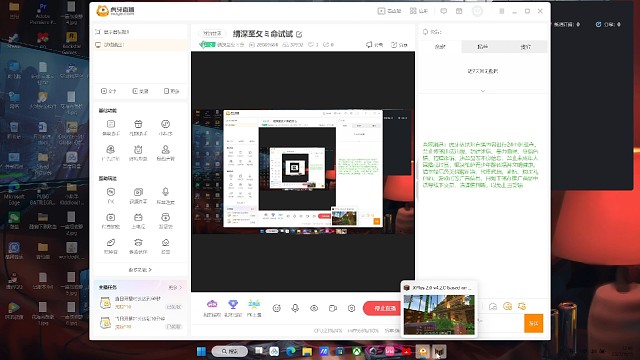This screenshot has width=640, height=360.
Task: Click the share icon above the preview
Action: (x=399, y=44)
